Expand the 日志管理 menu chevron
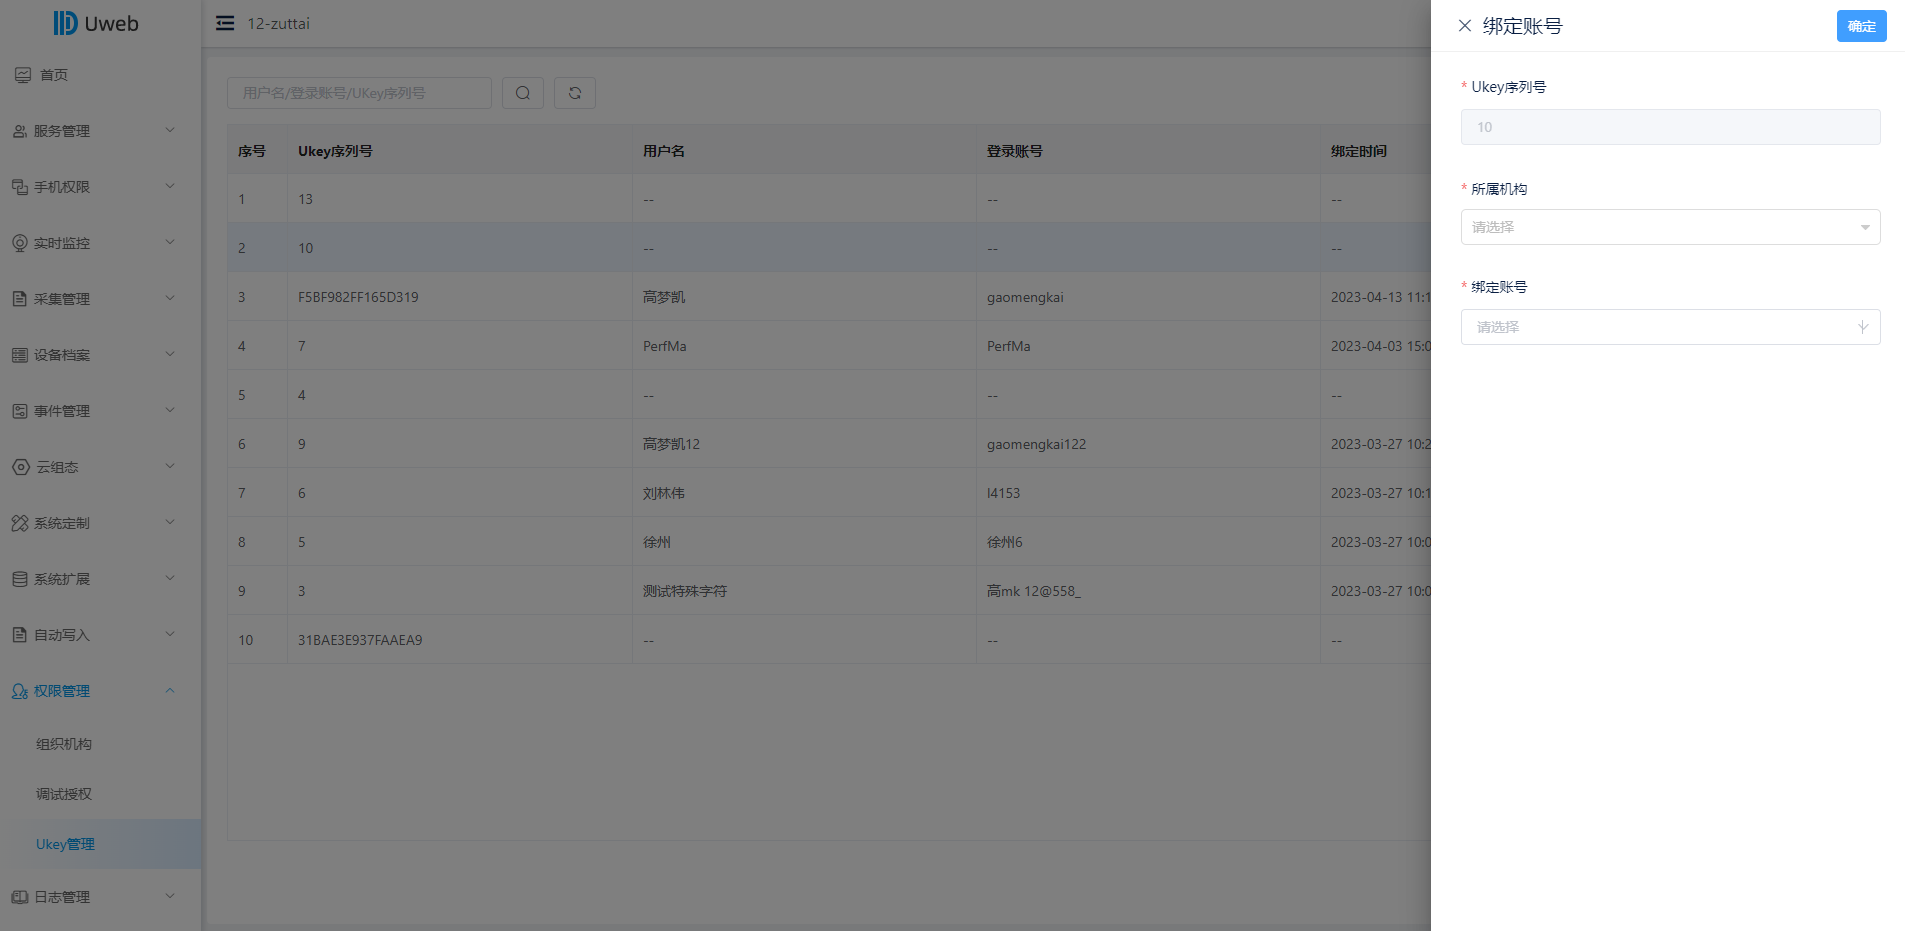The image size is (1905, 931). [x=170, y=896]
